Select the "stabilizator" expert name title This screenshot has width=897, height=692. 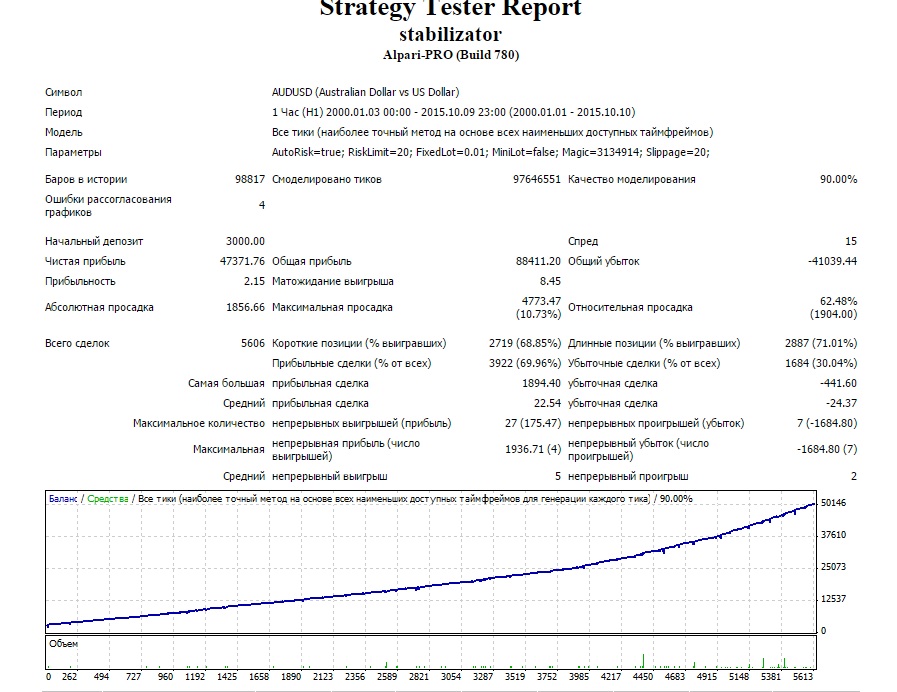tap(450, 34)
